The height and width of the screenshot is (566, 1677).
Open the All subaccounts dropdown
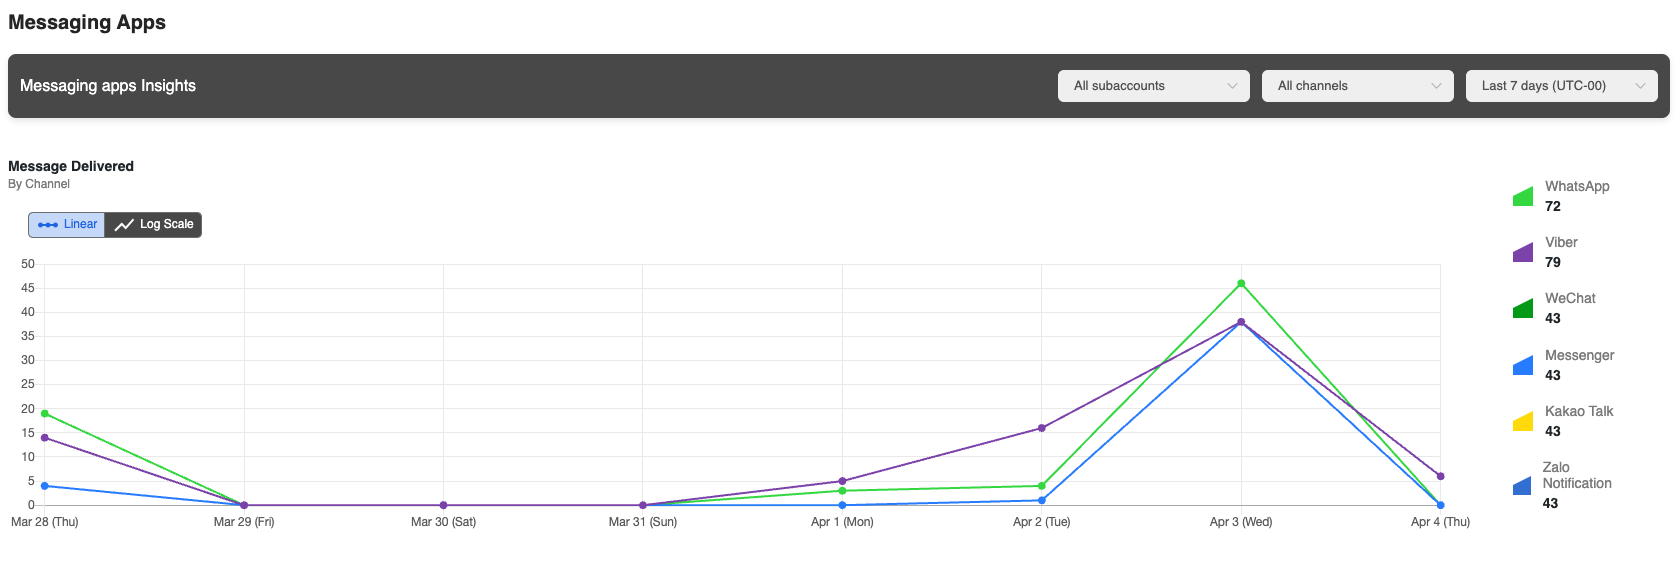1153,86
